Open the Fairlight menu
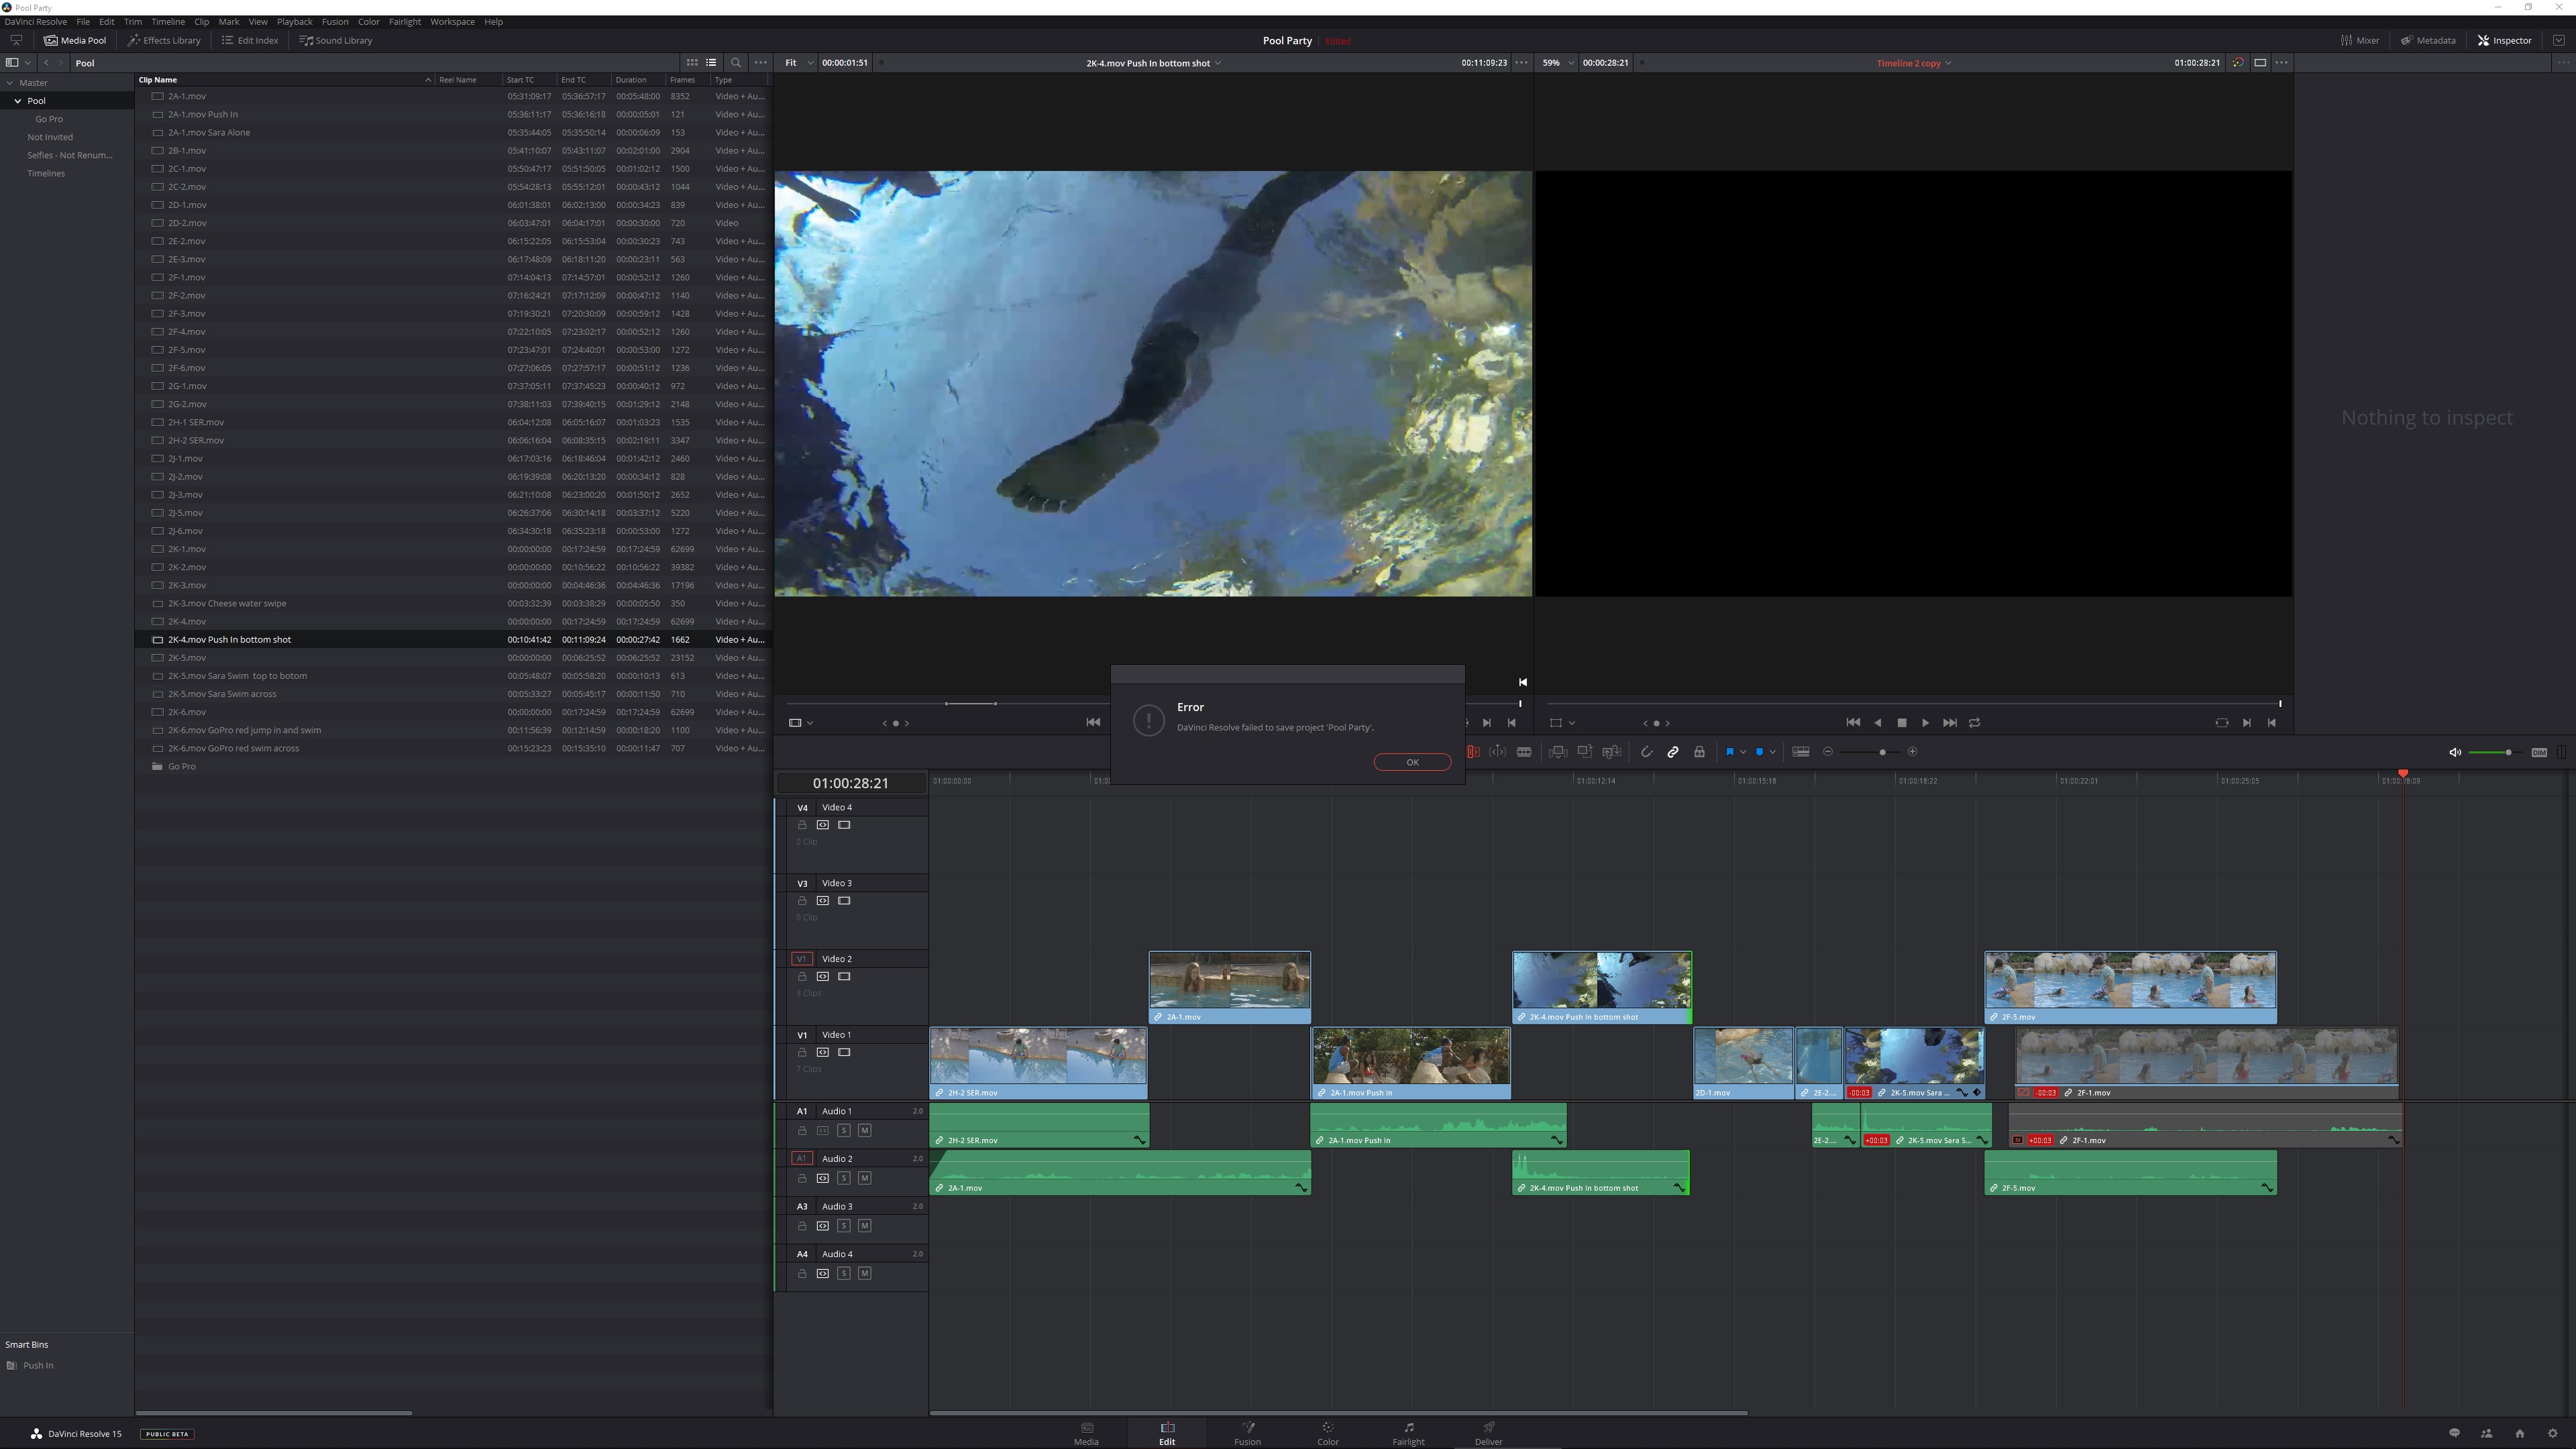 pos(405,22)
